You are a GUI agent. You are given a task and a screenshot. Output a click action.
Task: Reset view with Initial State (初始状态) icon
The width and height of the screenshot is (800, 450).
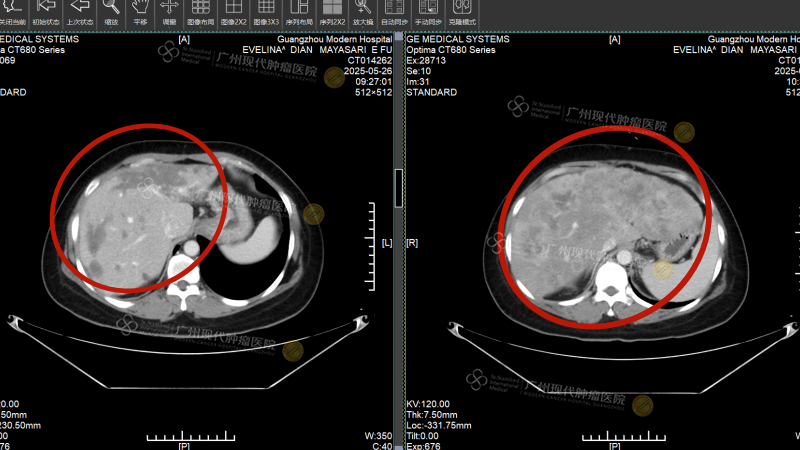click(x=45, y=10)
